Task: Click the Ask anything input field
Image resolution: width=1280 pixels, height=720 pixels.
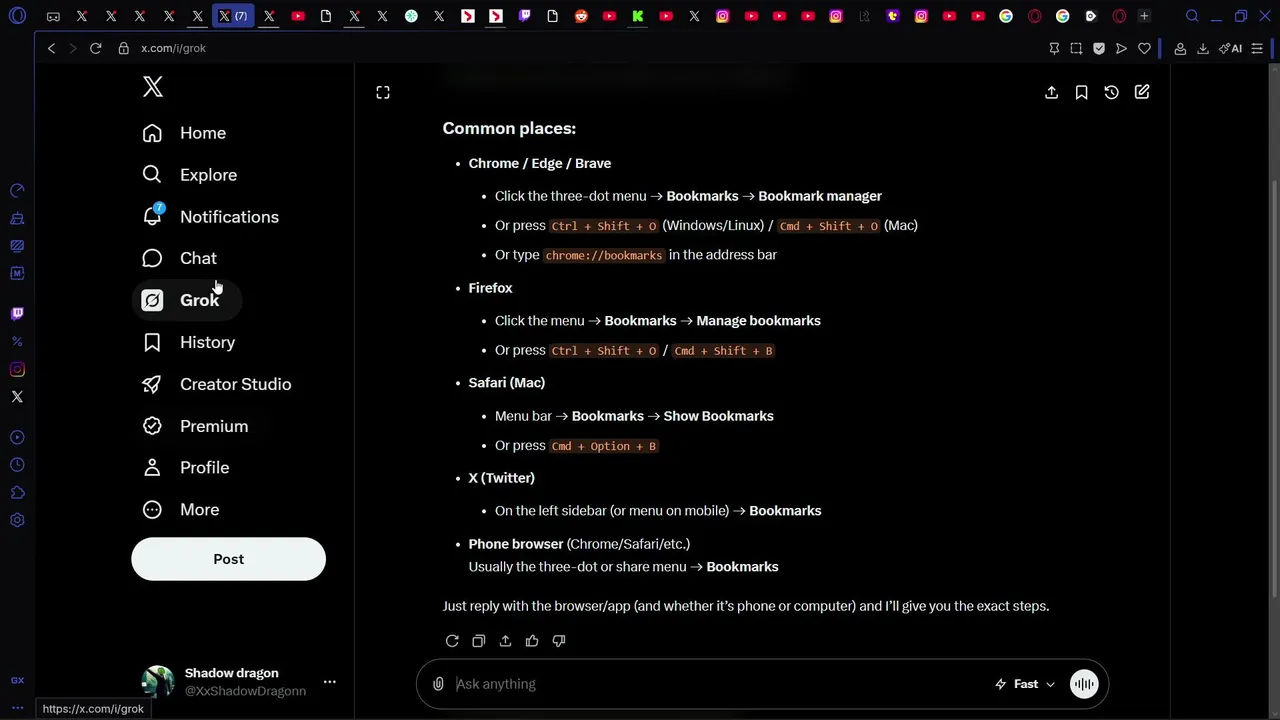Action: pyautogui.click(x=715, y=684)
